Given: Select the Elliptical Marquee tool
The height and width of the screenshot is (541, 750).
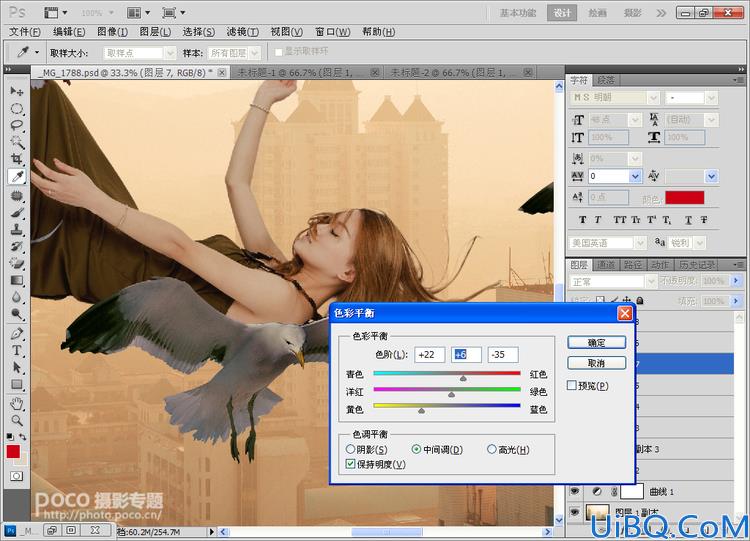Looking at the screenshot, I should pos(17,109).
